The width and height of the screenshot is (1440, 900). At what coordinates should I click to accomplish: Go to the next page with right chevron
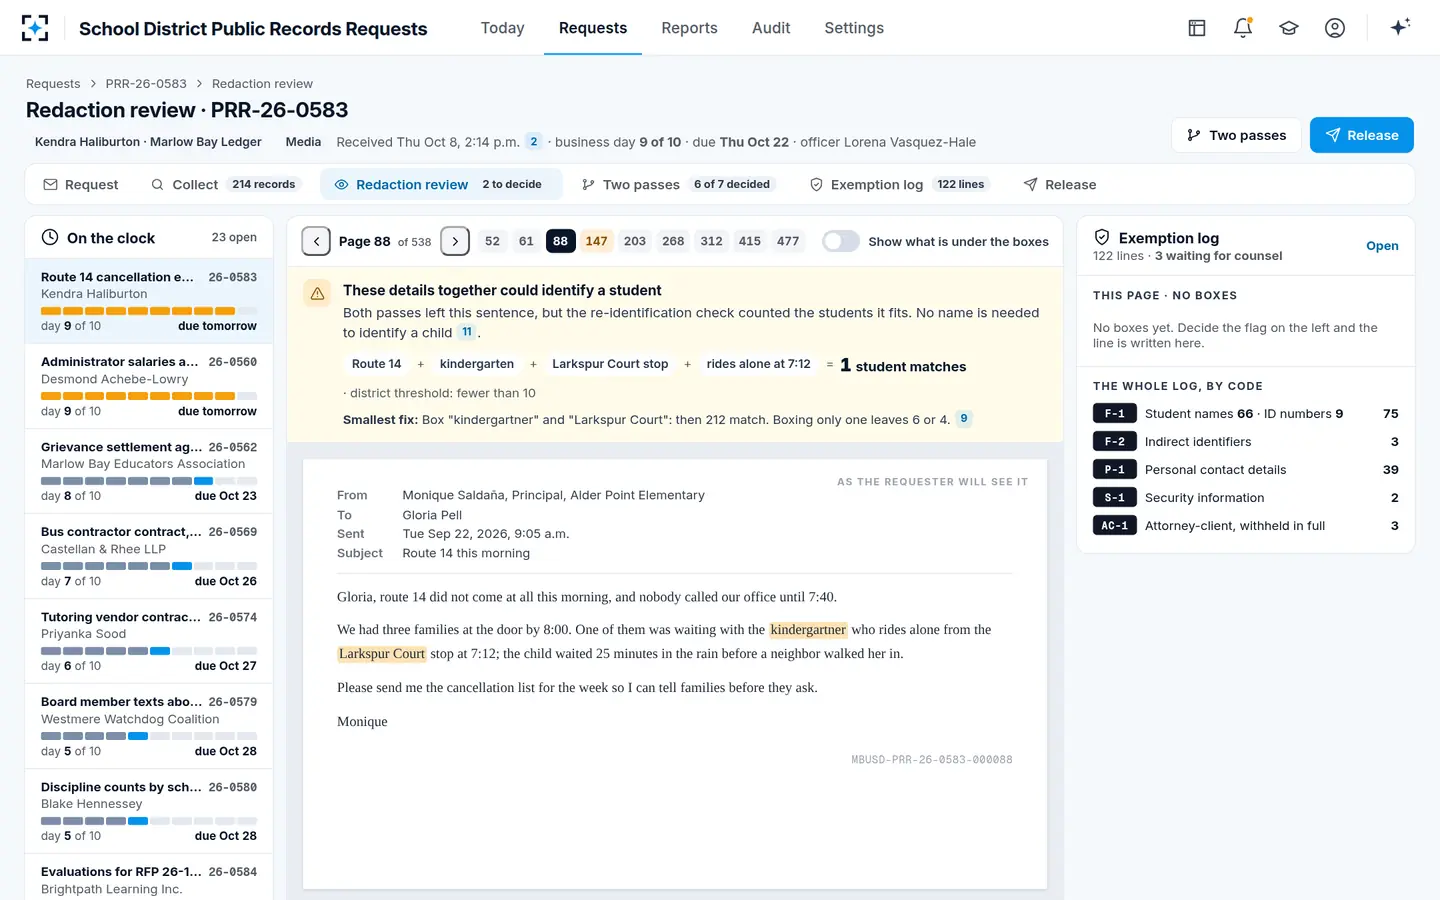pyautogui.click(x=455, y=241)
